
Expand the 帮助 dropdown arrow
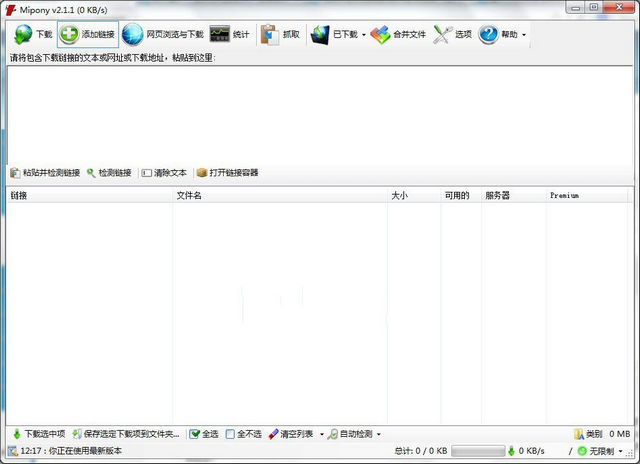(524, 35)
